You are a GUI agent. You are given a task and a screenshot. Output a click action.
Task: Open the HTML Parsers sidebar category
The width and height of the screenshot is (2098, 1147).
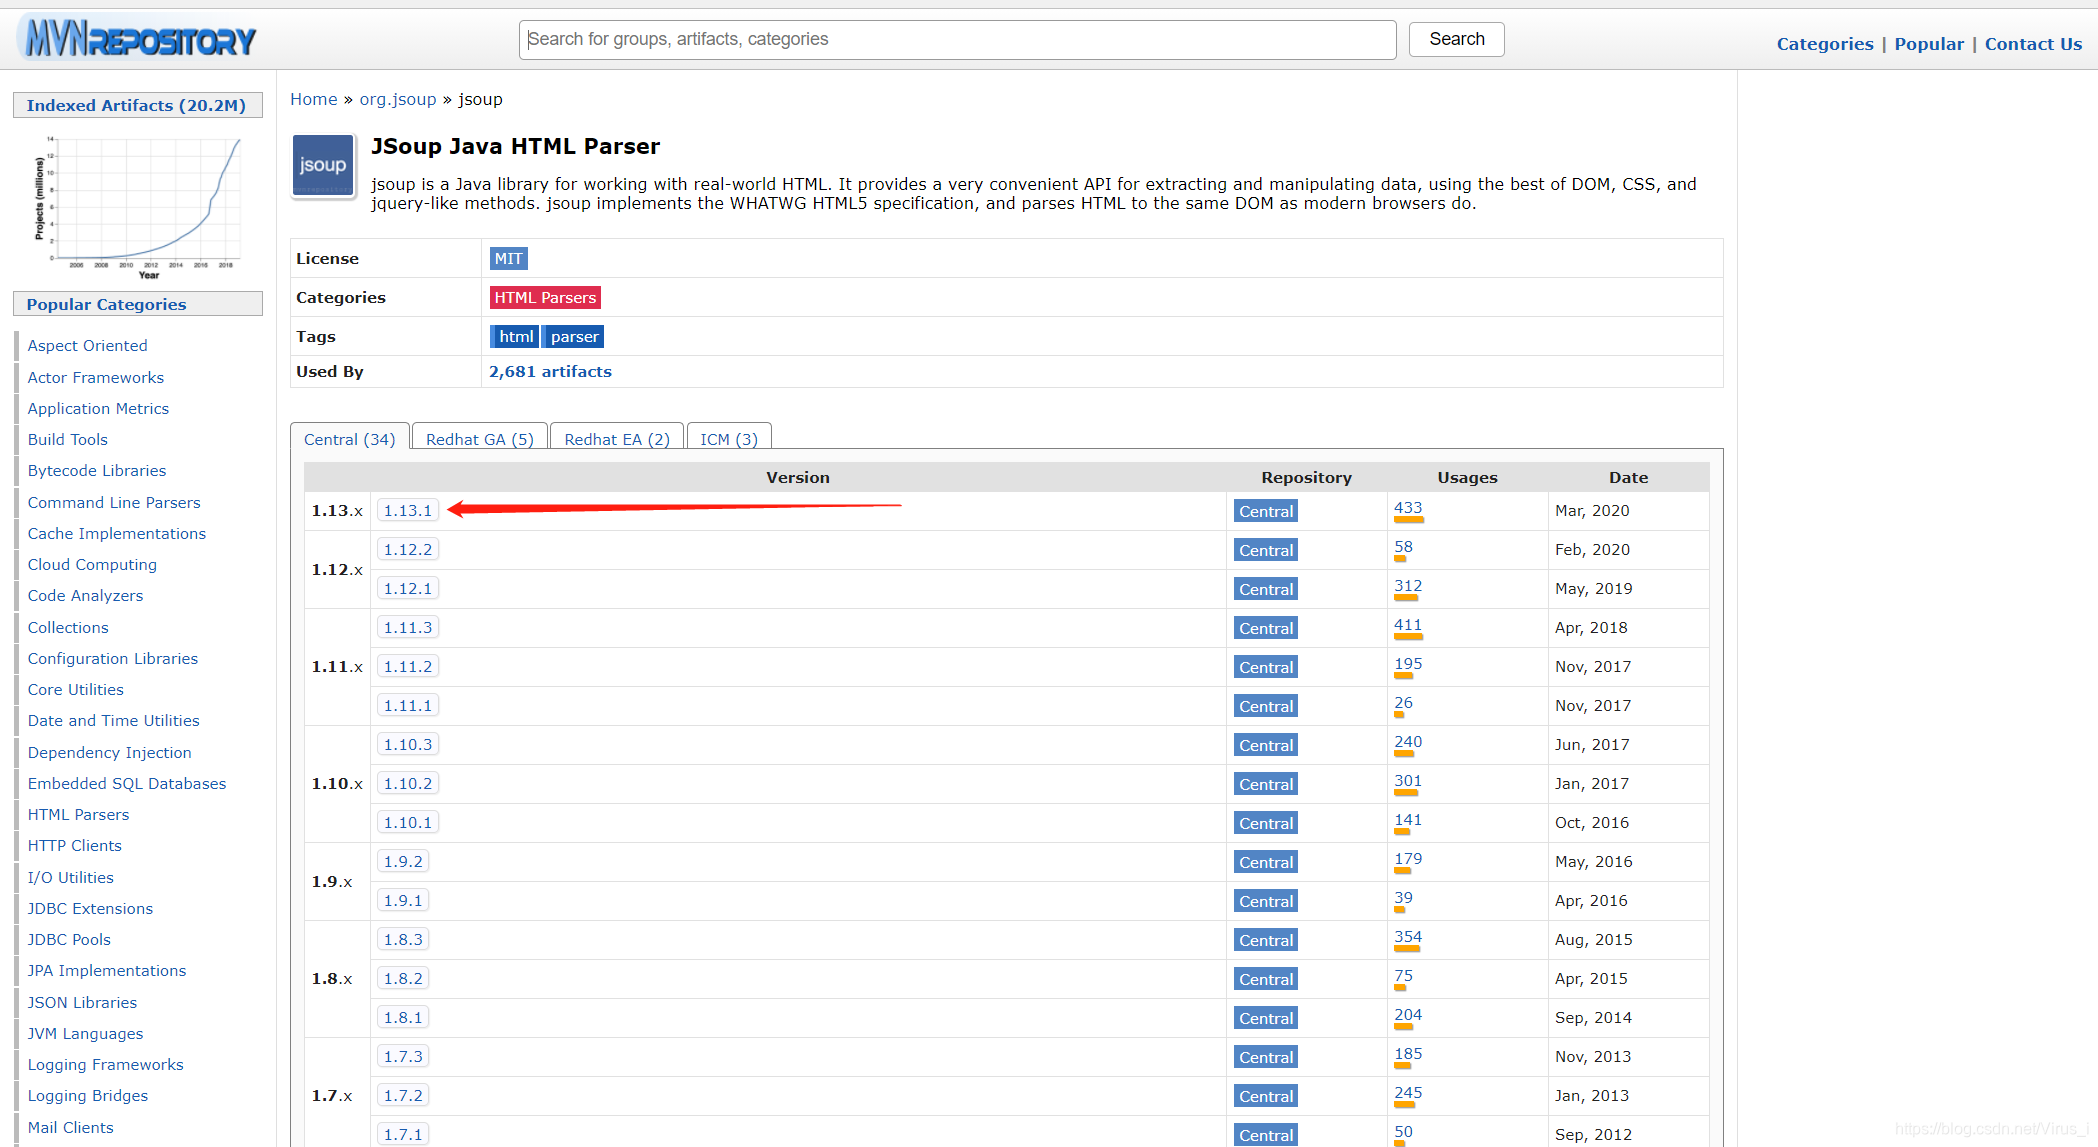point(78,815)
